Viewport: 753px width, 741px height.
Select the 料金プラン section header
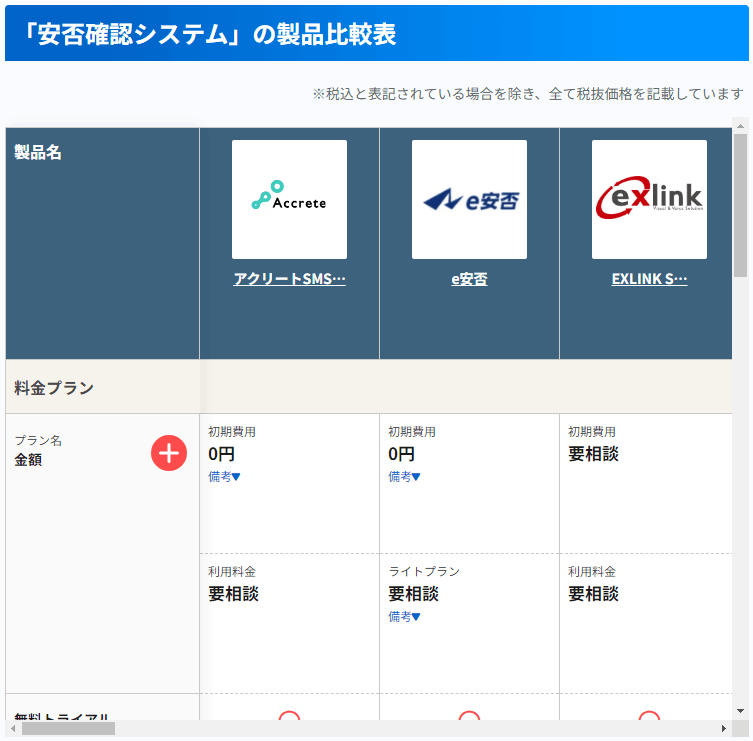(x=369, y=387)
